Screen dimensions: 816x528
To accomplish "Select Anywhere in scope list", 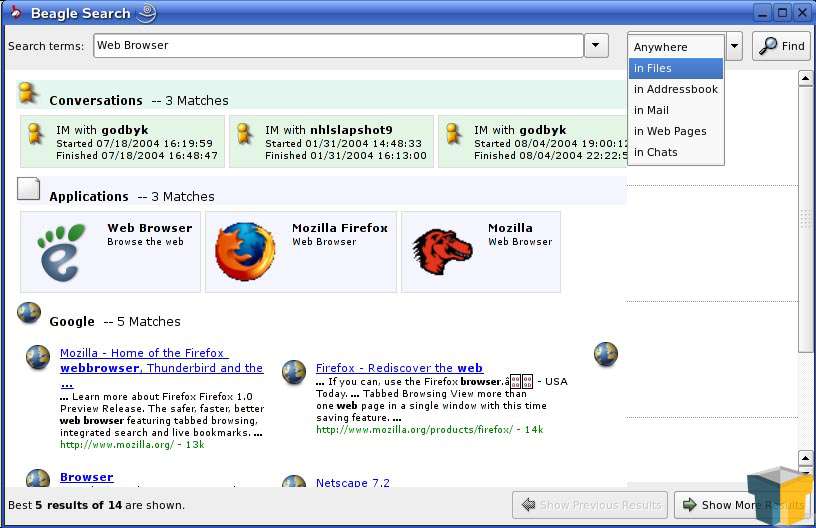I will click(x=675, y=47).
